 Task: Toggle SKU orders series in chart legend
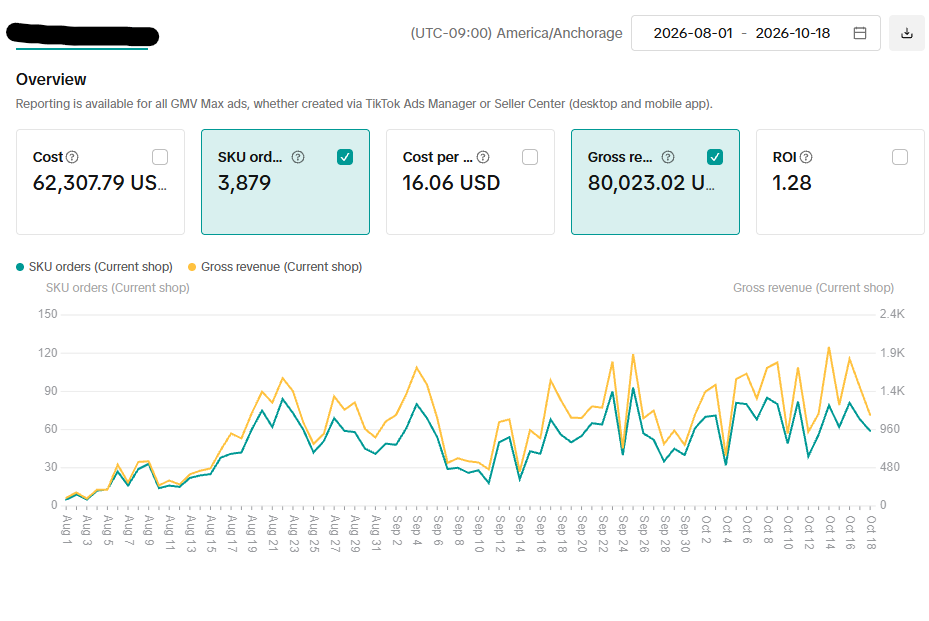coord(95,267)
